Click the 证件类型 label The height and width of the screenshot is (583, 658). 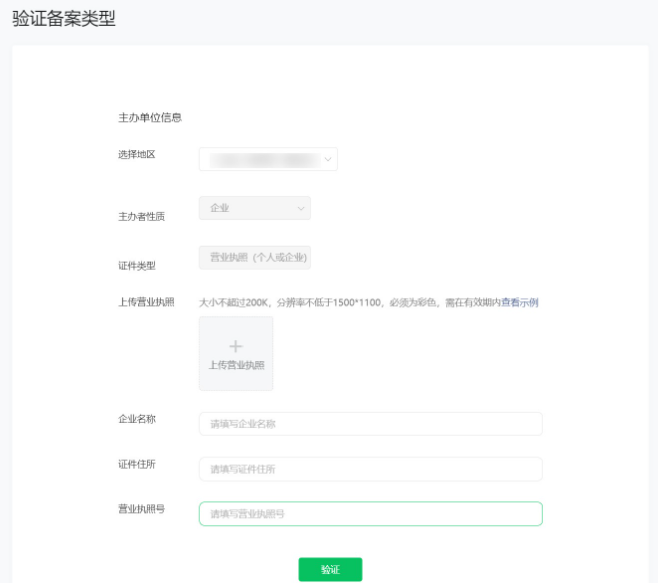[x=137, y=266]
